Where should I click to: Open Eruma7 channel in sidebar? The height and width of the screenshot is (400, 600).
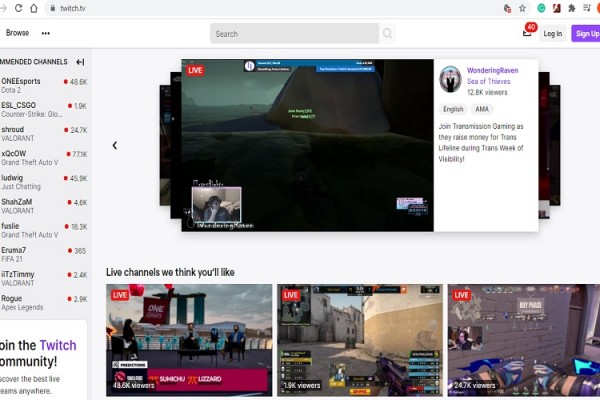pos(44,254)
